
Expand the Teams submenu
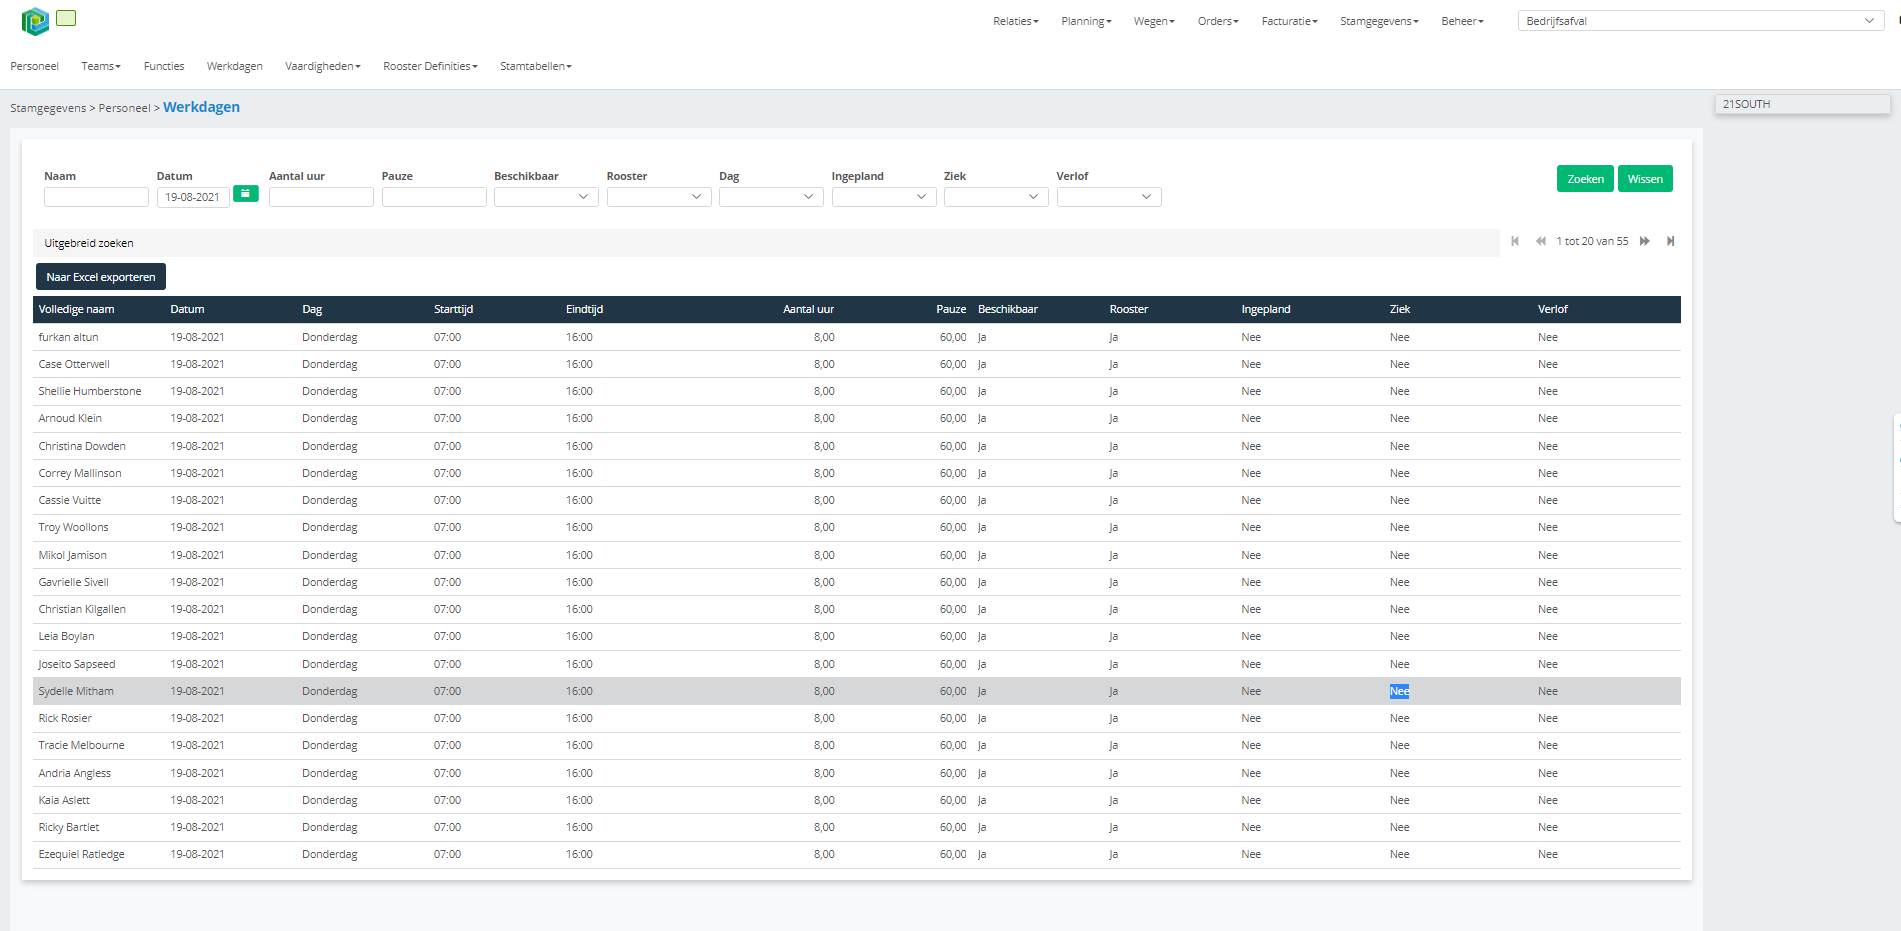tap(101, 66)
